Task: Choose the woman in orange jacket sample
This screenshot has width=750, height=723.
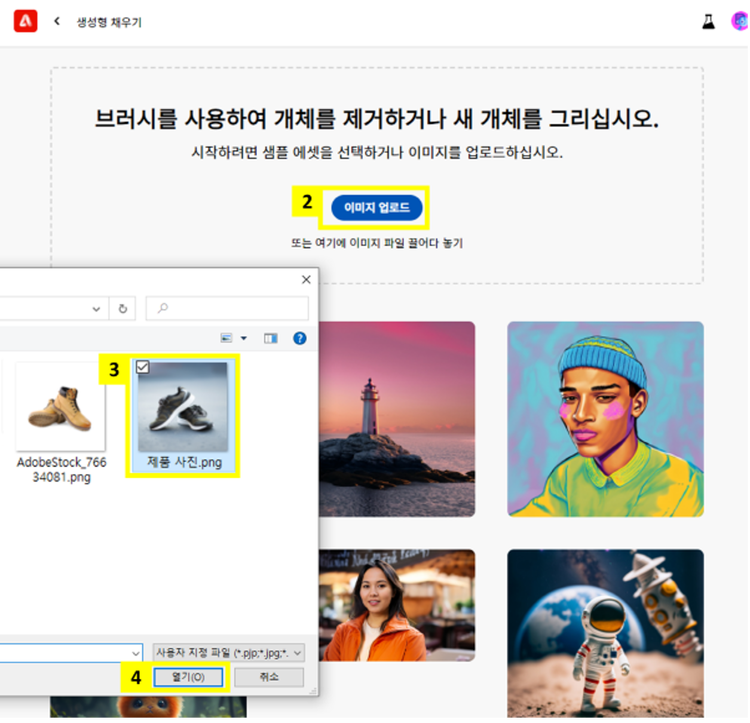Action: (397, 605)
